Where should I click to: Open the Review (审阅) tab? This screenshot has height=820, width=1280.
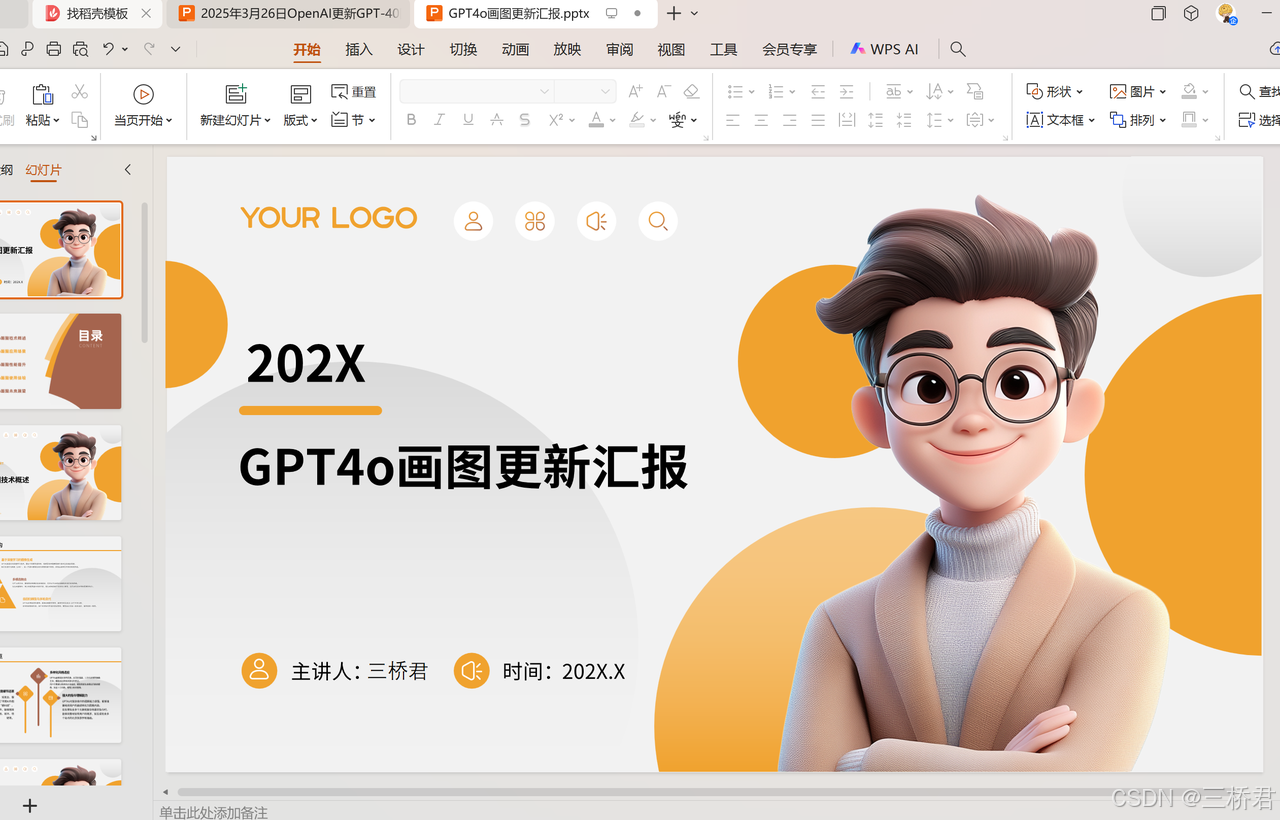coord(619,49)
